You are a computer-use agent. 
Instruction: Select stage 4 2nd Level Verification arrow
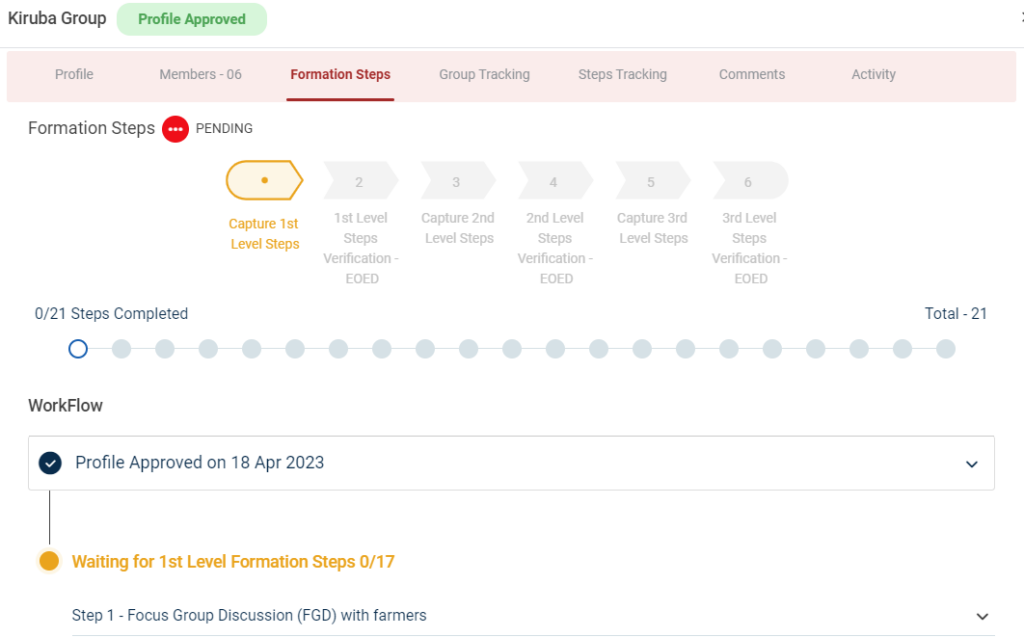pyautogui.click(x=554, y=182)
